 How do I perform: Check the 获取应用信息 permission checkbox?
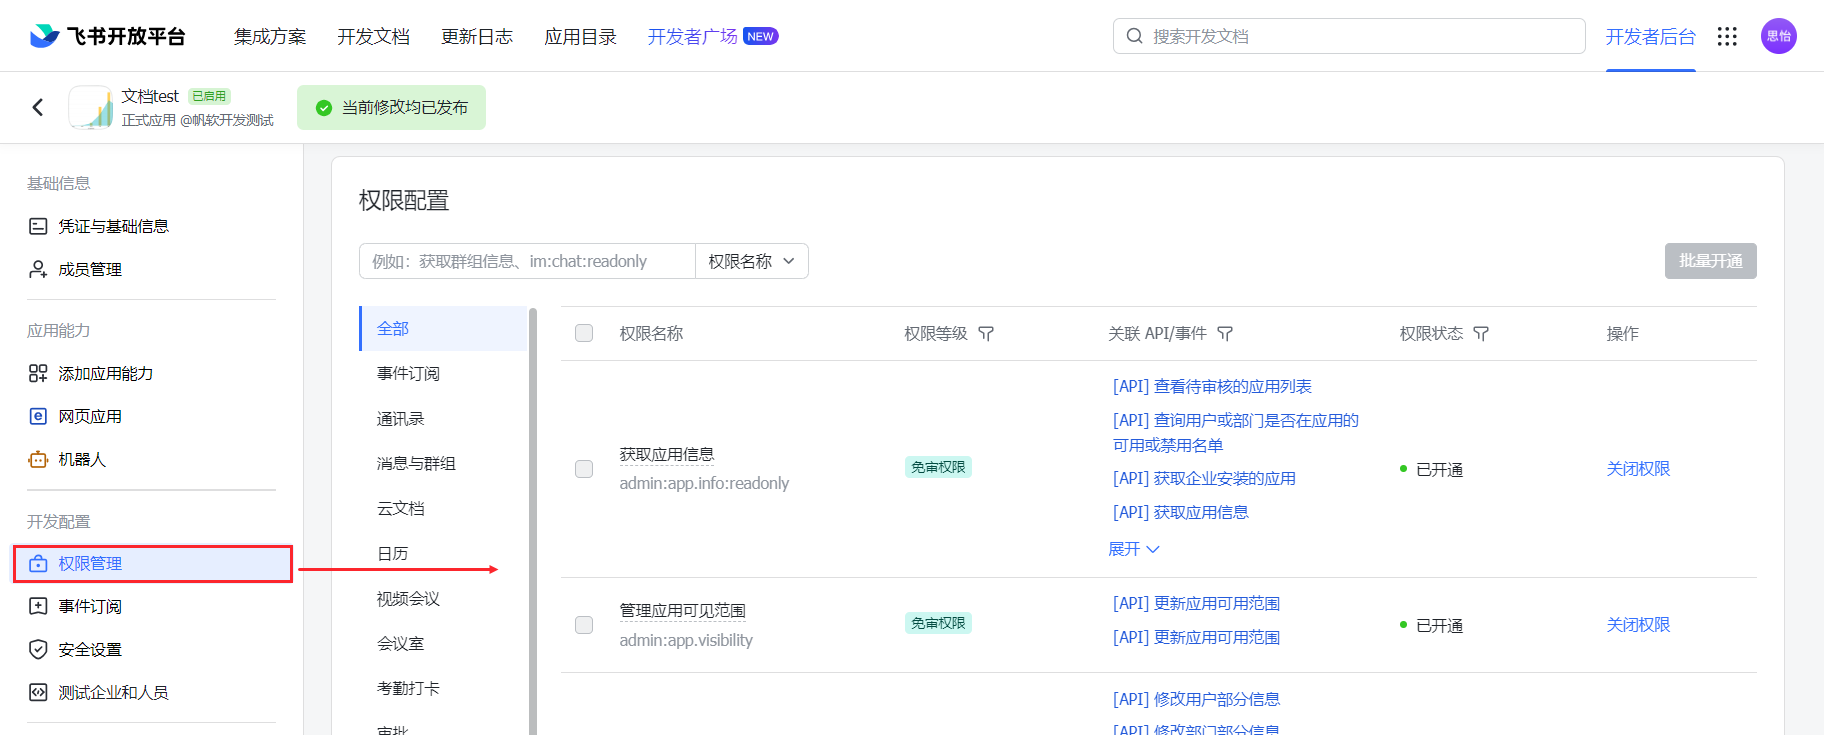[584, 469]
